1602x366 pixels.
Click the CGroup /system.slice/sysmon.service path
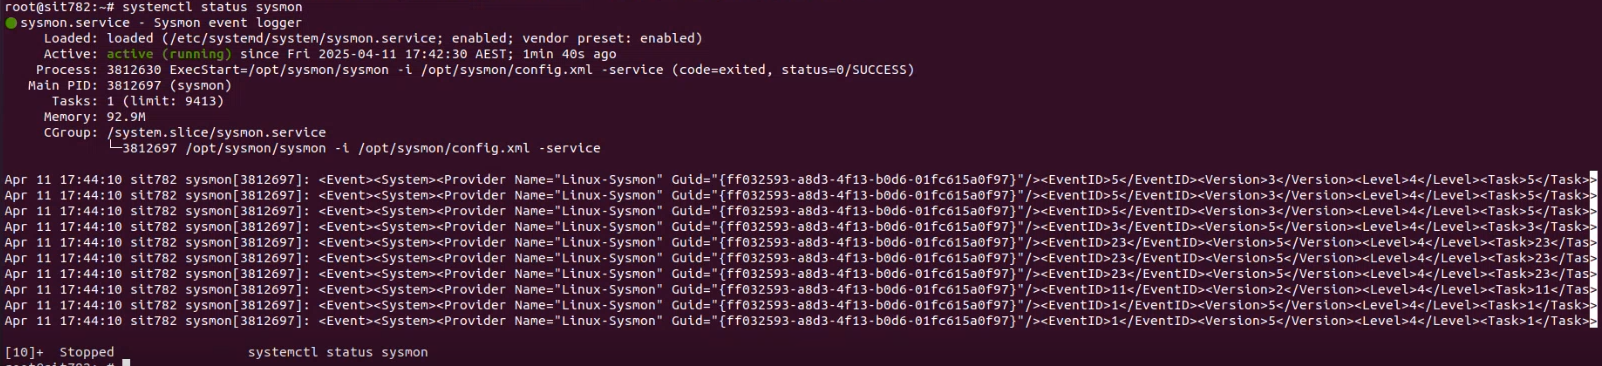point(216,133)
